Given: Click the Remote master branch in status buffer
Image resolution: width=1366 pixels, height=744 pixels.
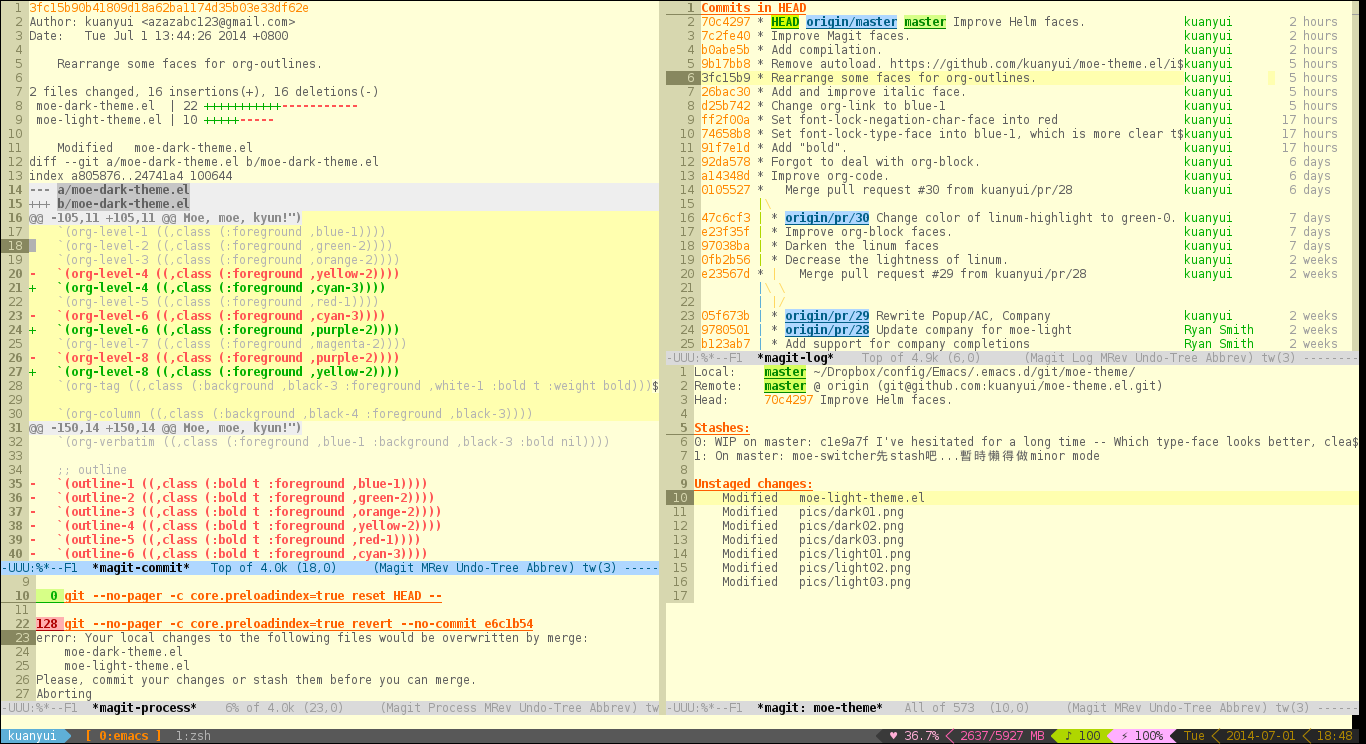Looking at the screenshot, I should [785, 386].
